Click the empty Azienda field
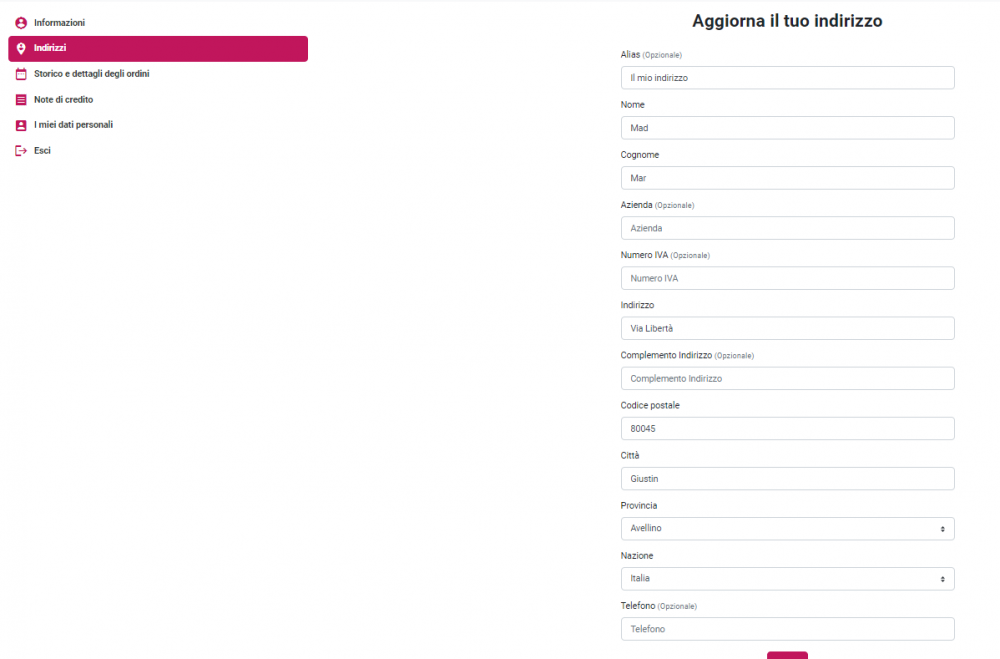Image resolution: width=1000 pixels, height=659 pixels. (x=787, y=228)
